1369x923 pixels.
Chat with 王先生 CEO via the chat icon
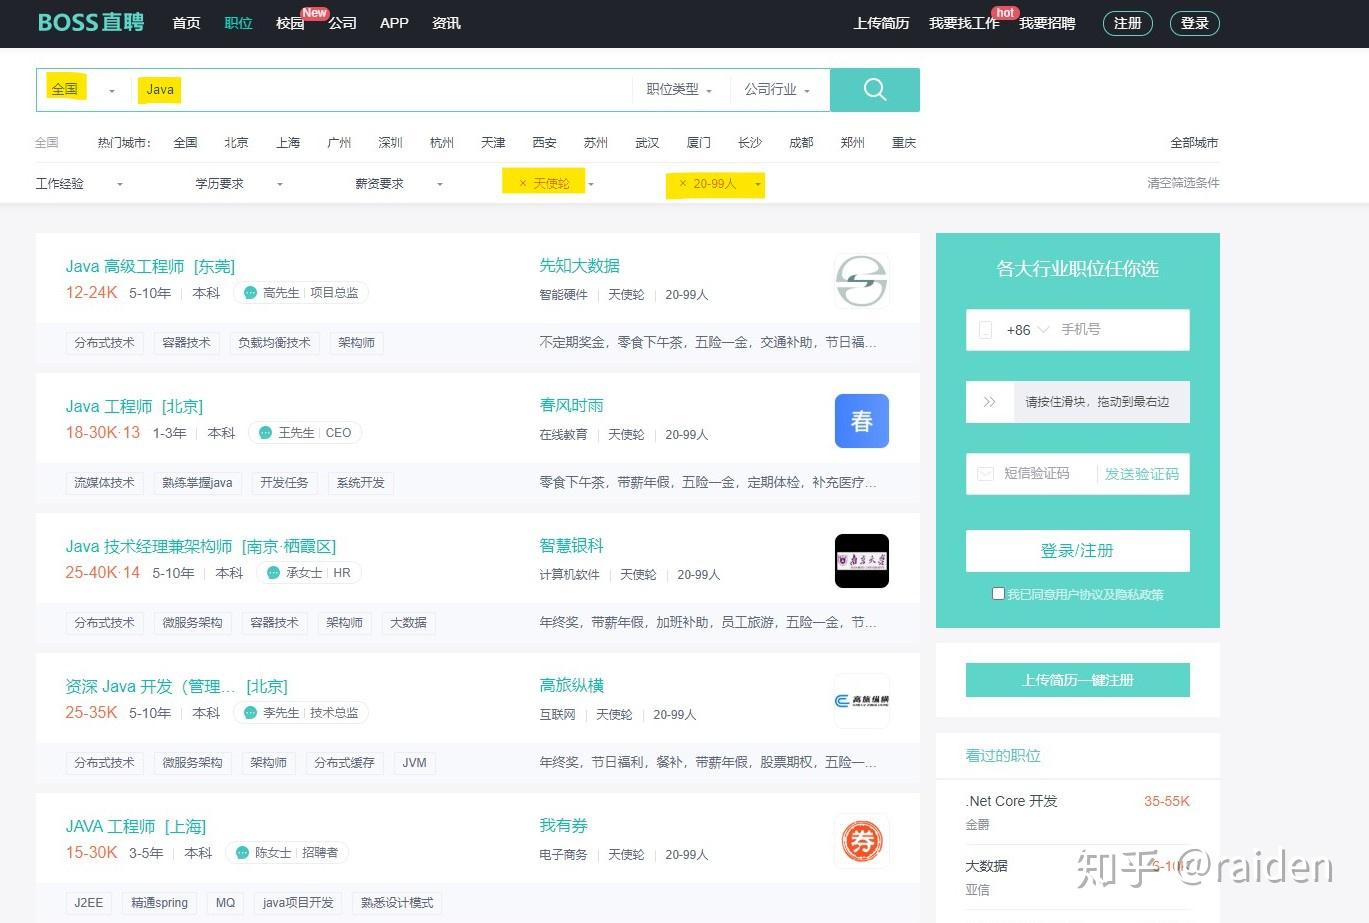[x=265, y=433]
